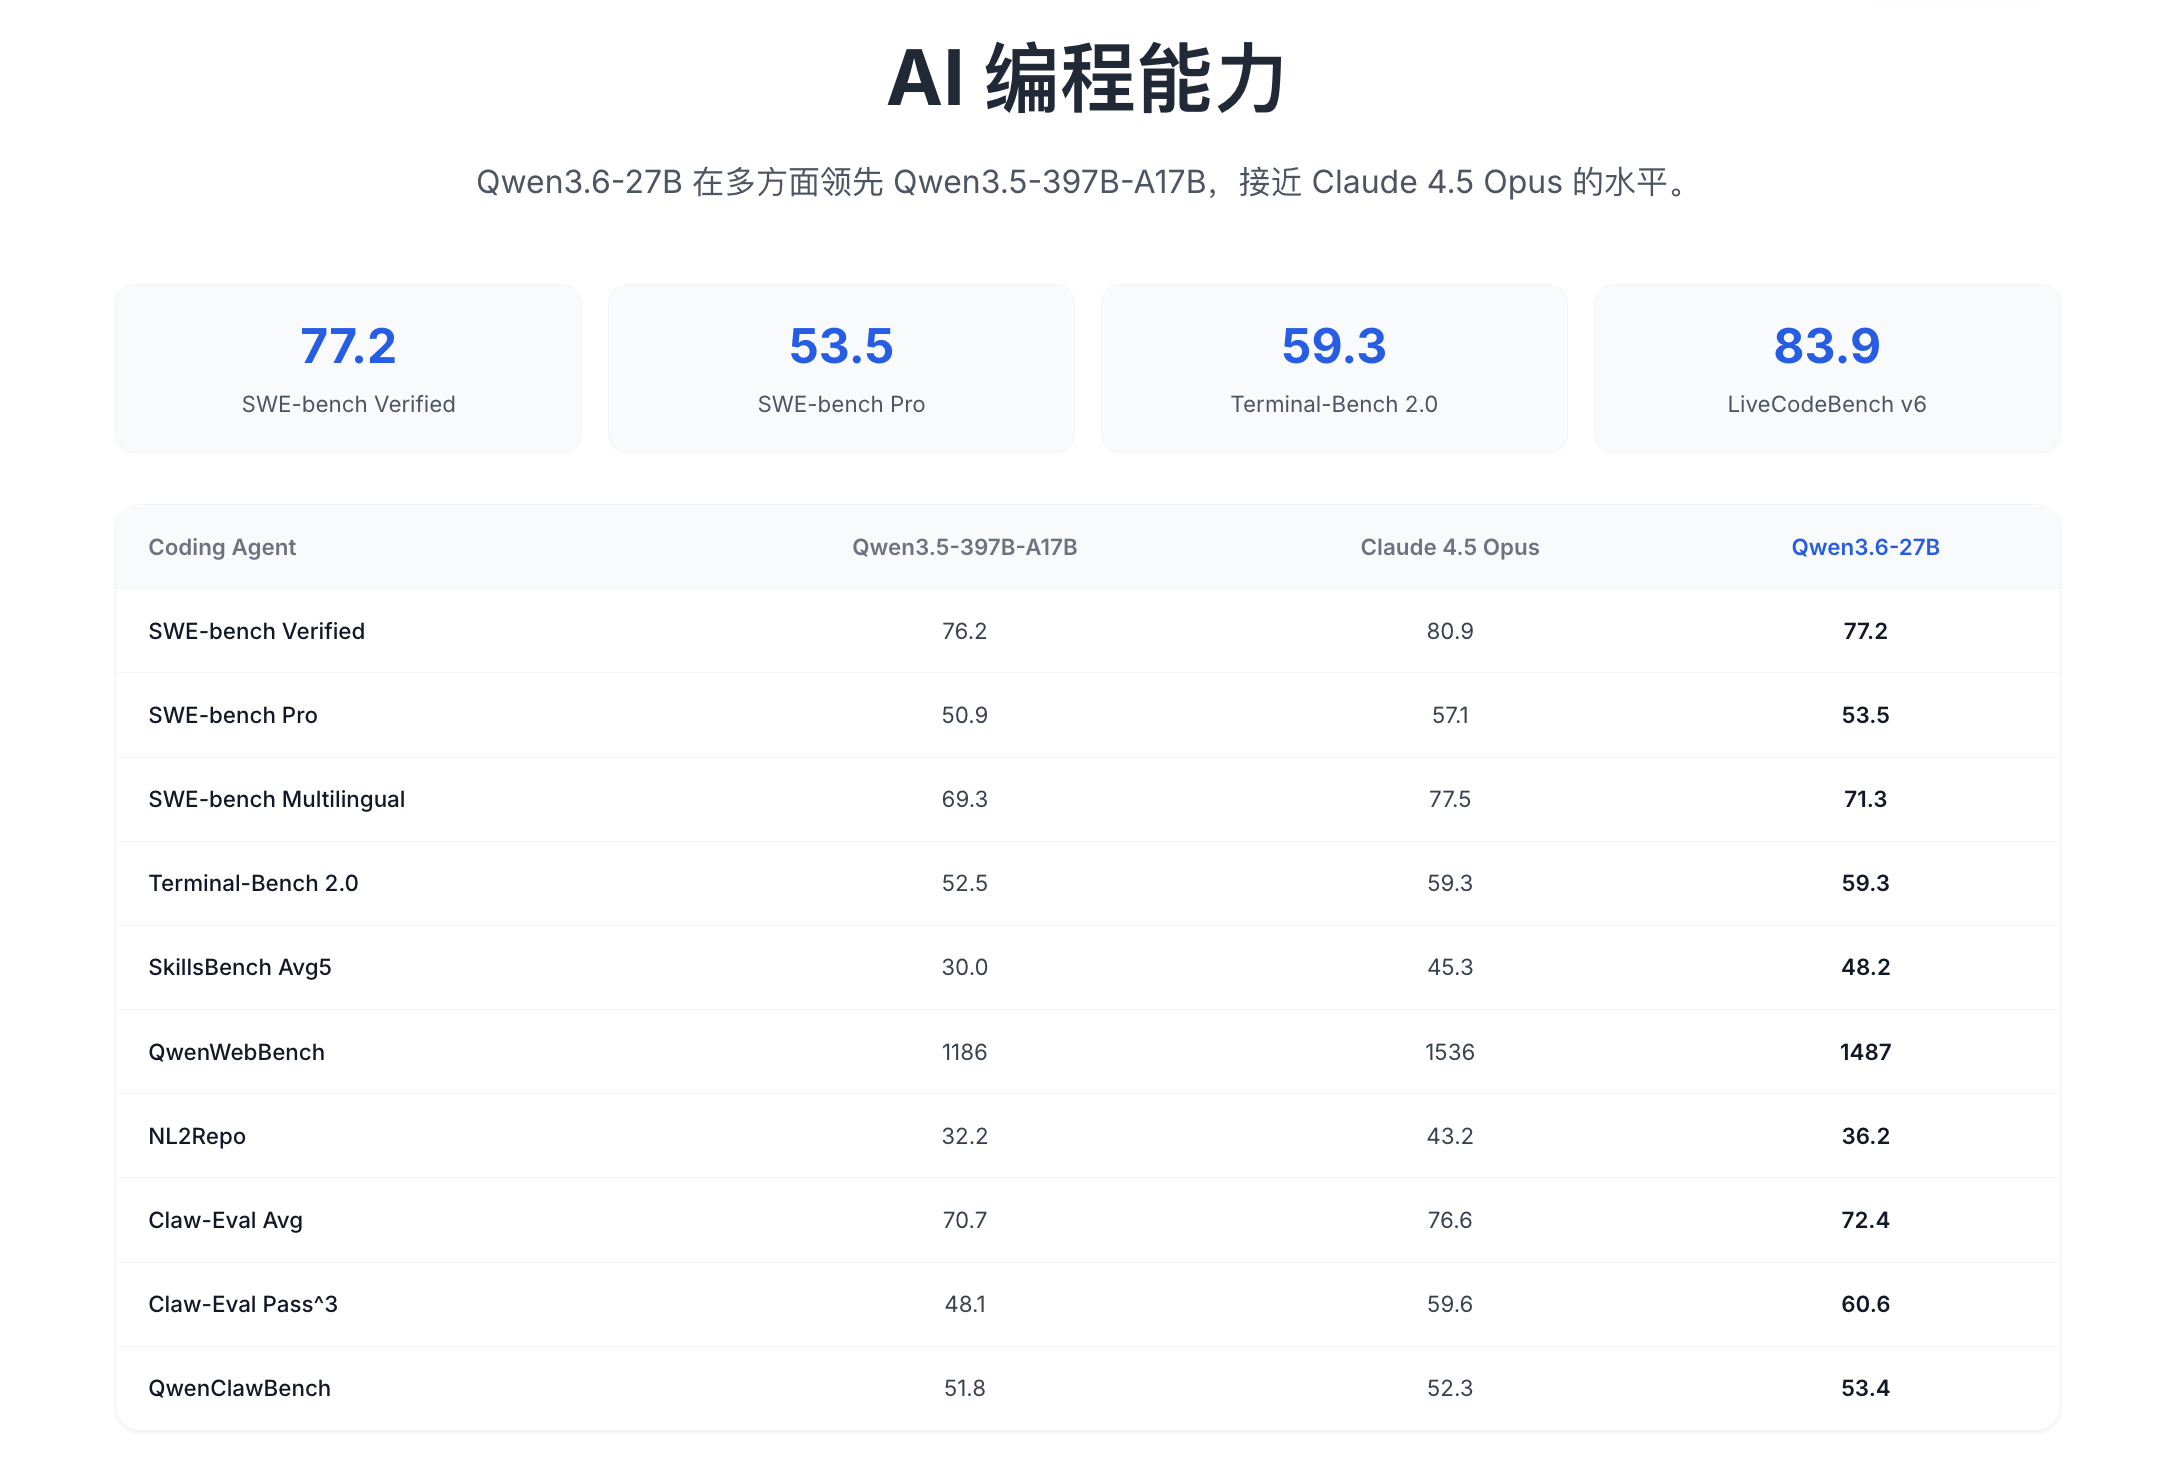The height and width of the screenshot is (1484, 2168).
Task: Click the bold 53.5 in the SWE-bench Pro row
Action: tap(1865, 715)
